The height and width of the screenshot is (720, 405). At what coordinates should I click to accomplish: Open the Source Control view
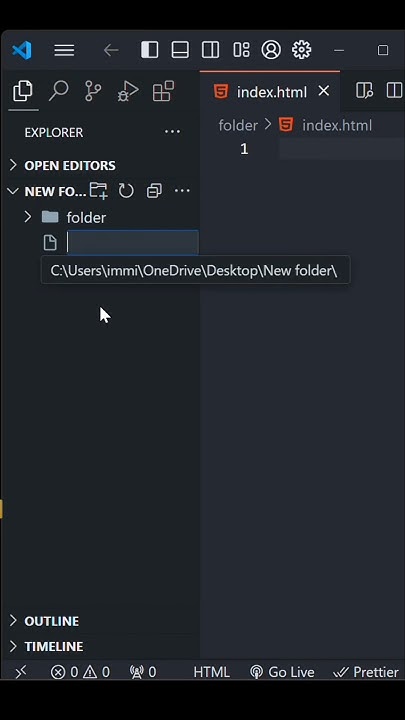click(x=93, y=91)
